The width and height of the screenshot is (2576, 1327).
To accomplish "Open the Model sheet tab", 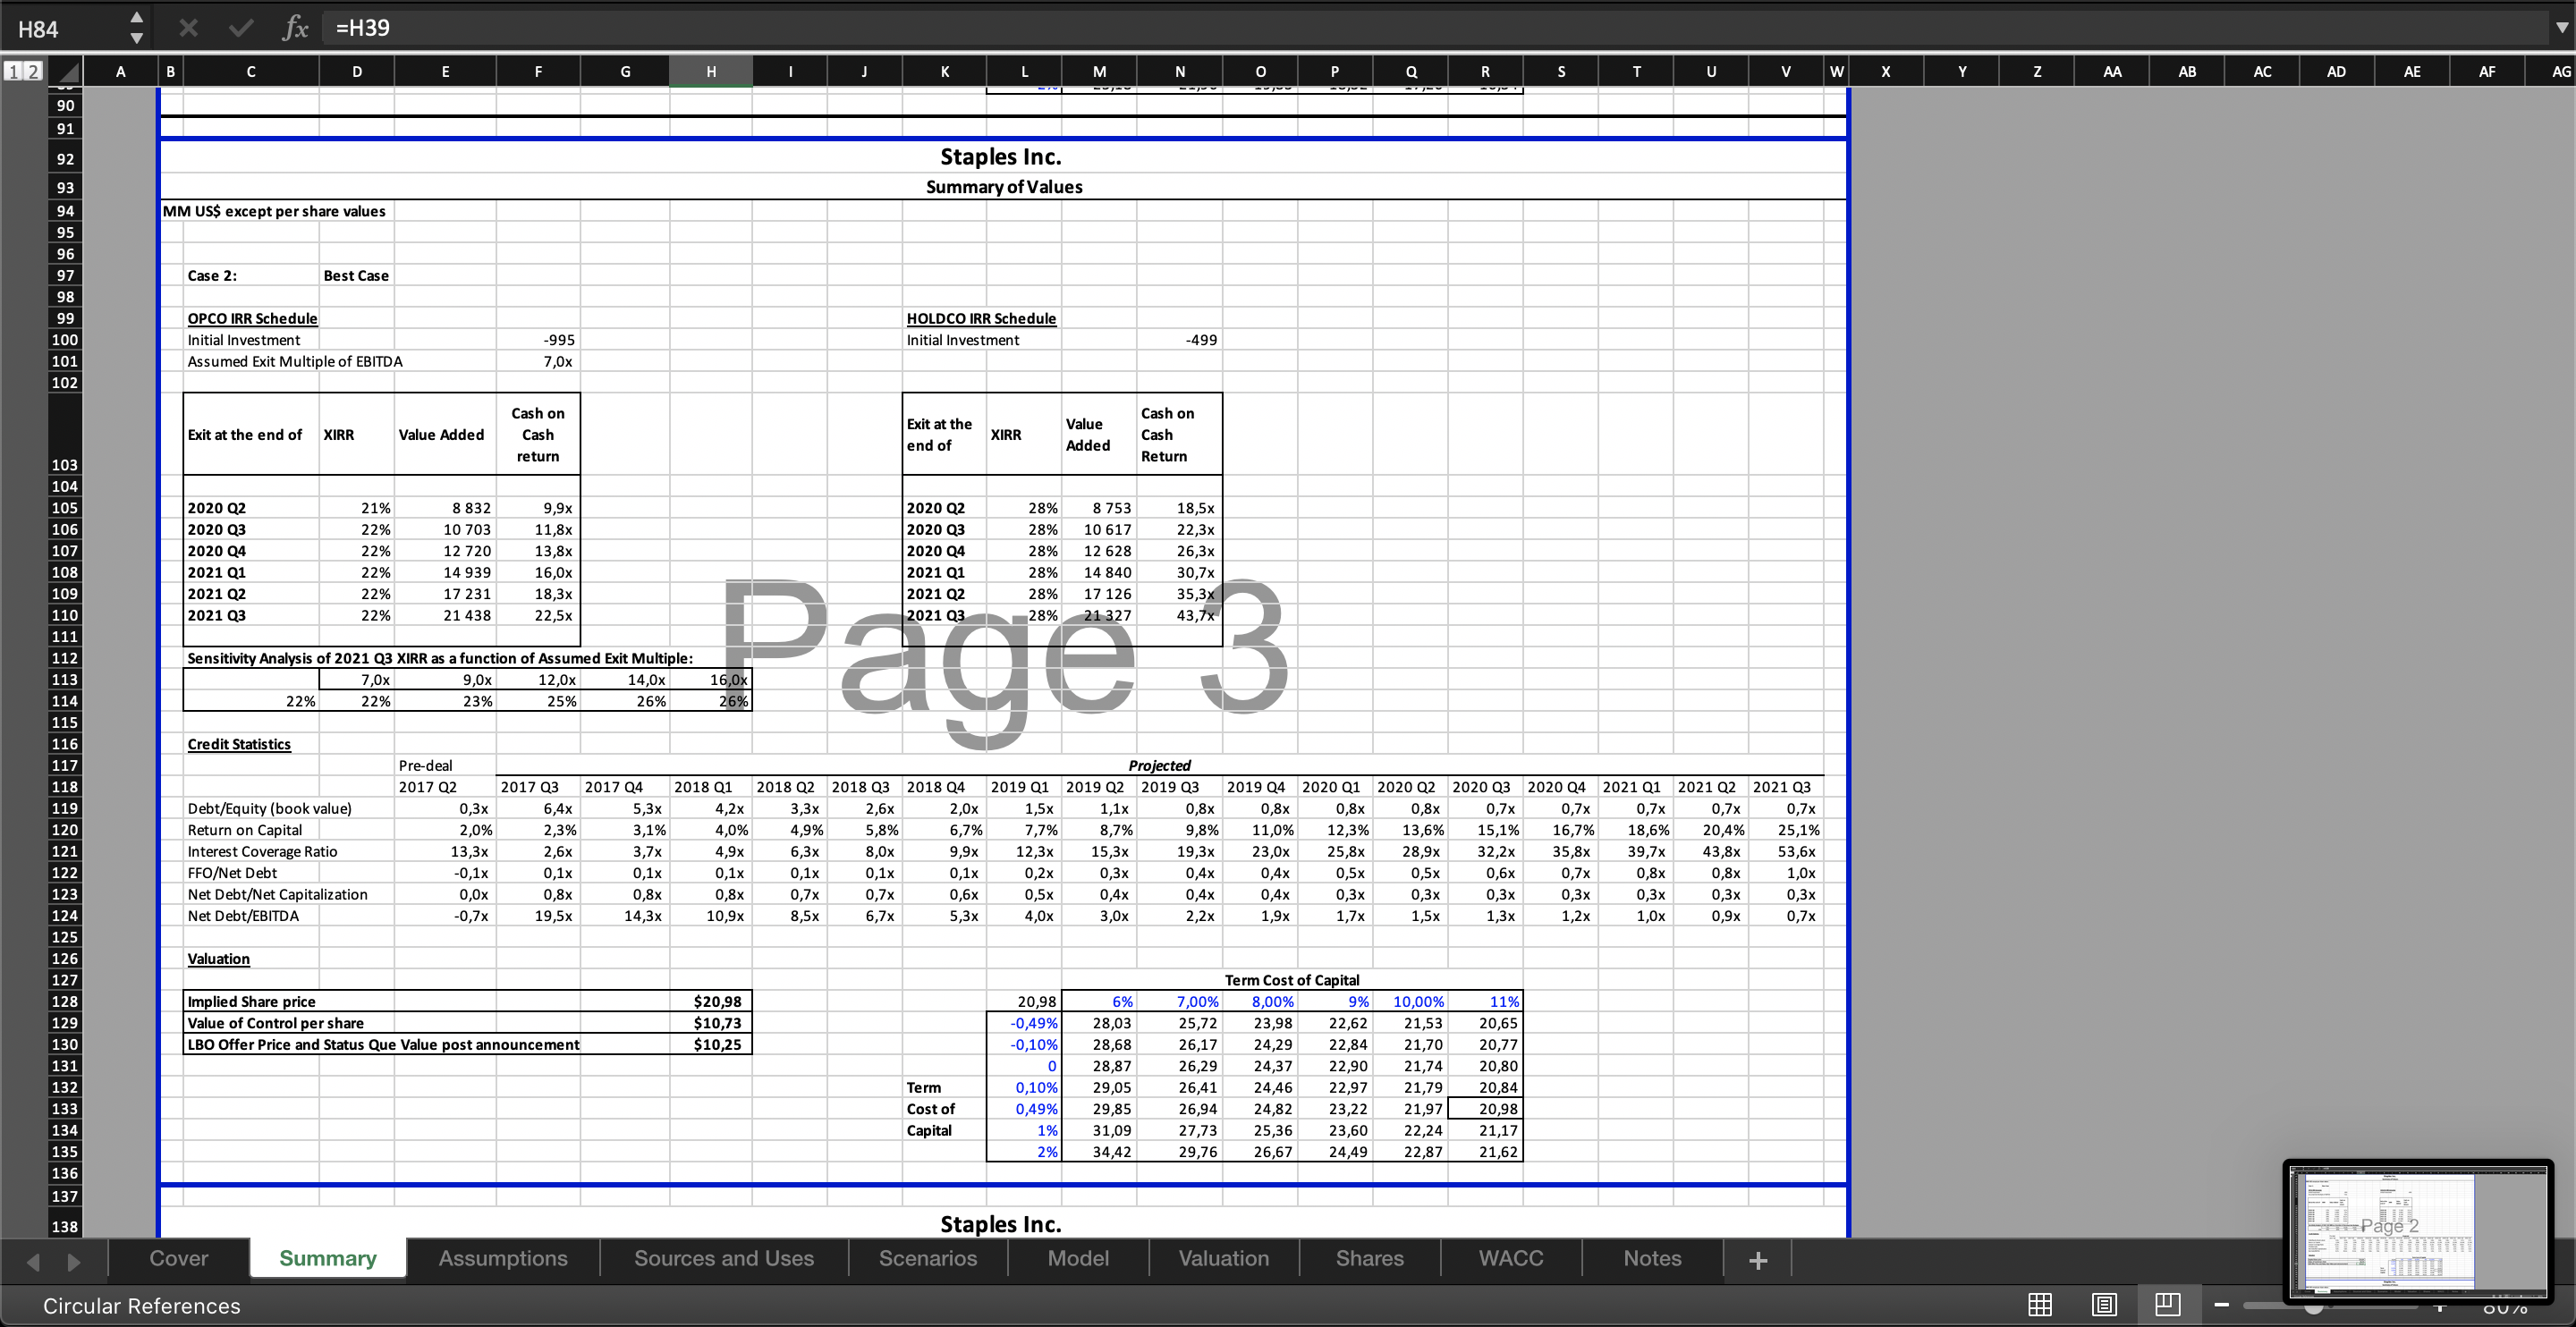I will pos(1078,1258).
